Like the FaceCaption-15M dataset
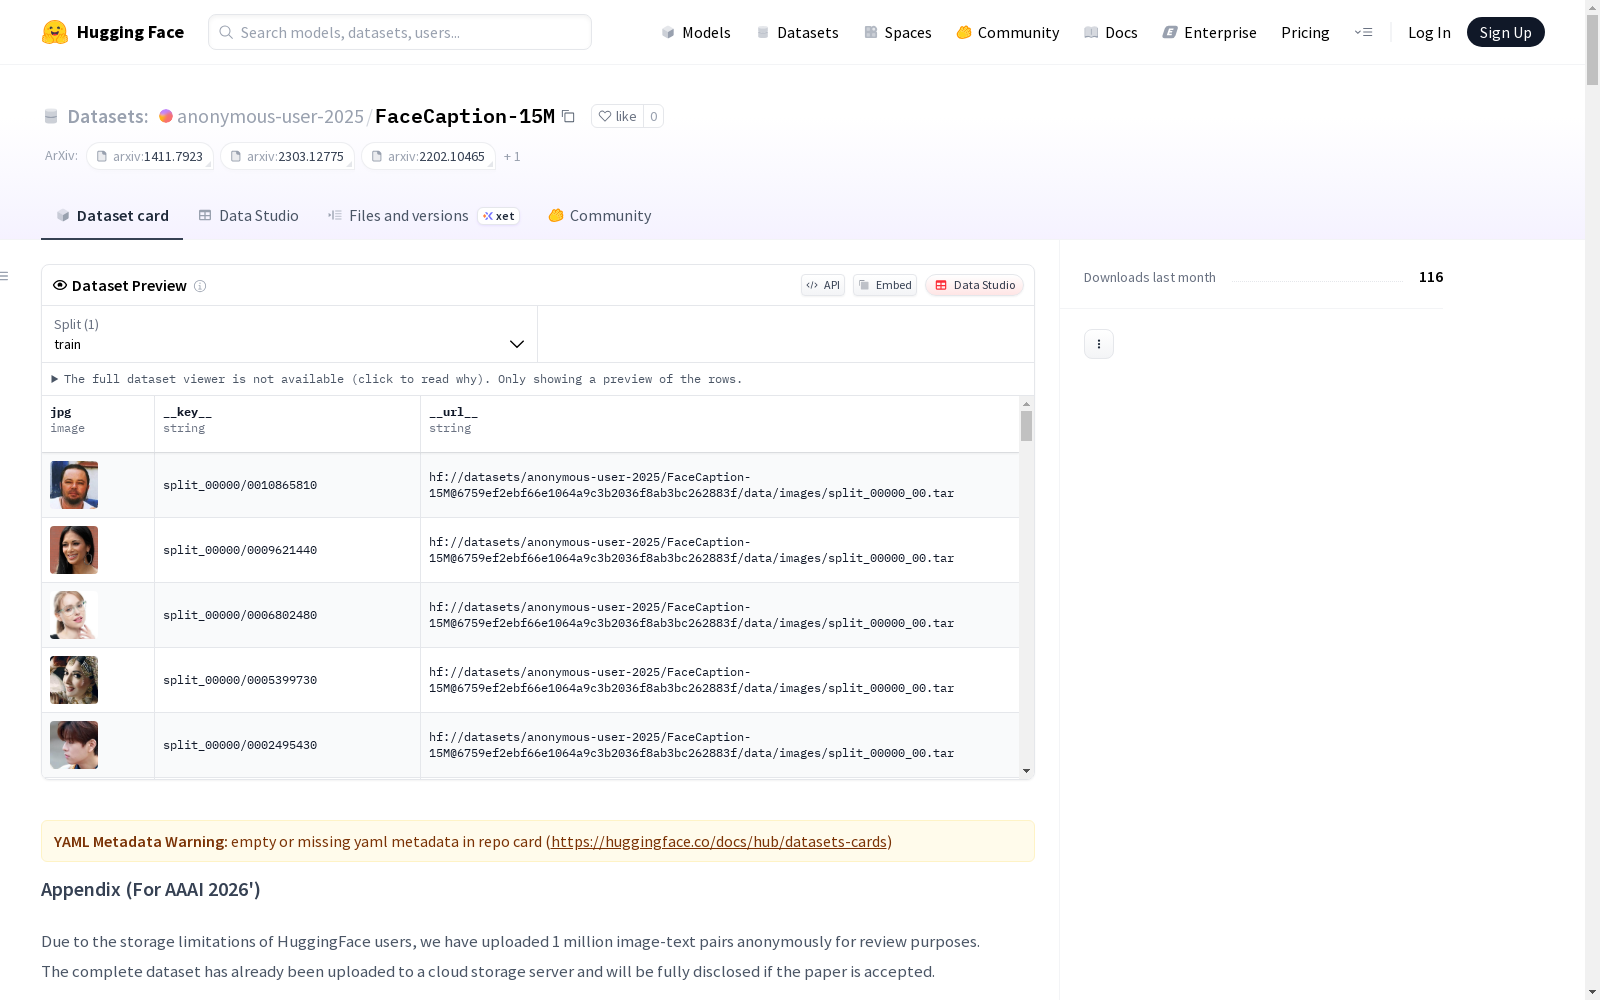Viewport: 1600px width, 1000px height. coord(617,116)
